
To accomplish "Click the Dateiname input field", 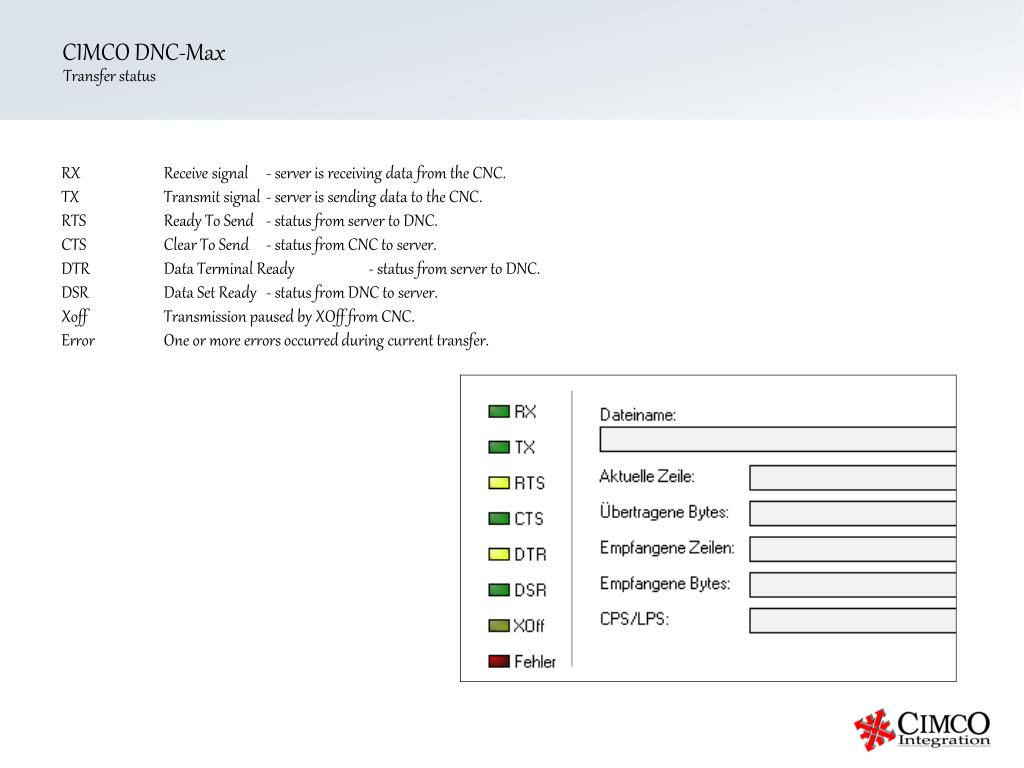I will 778,440.
